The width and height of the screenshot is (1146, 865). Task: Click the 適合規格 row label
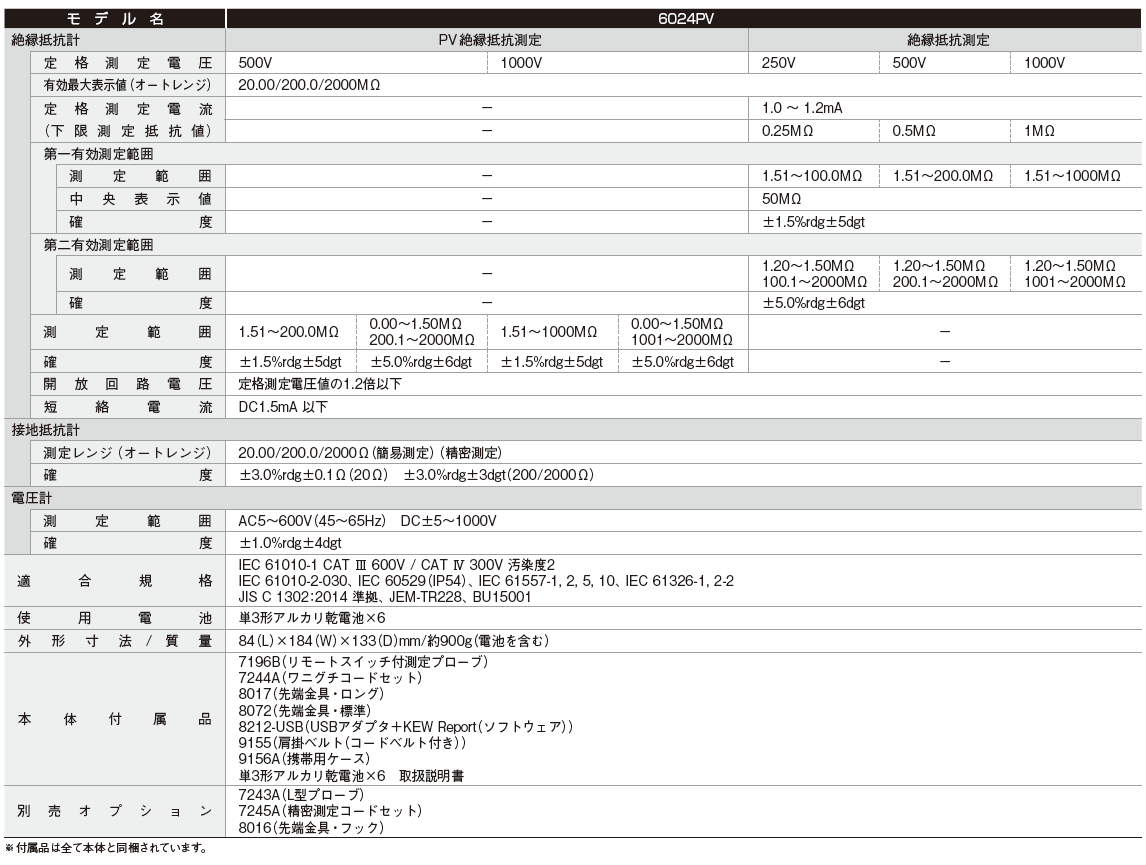pyautogui.click(x=115, y=581)
